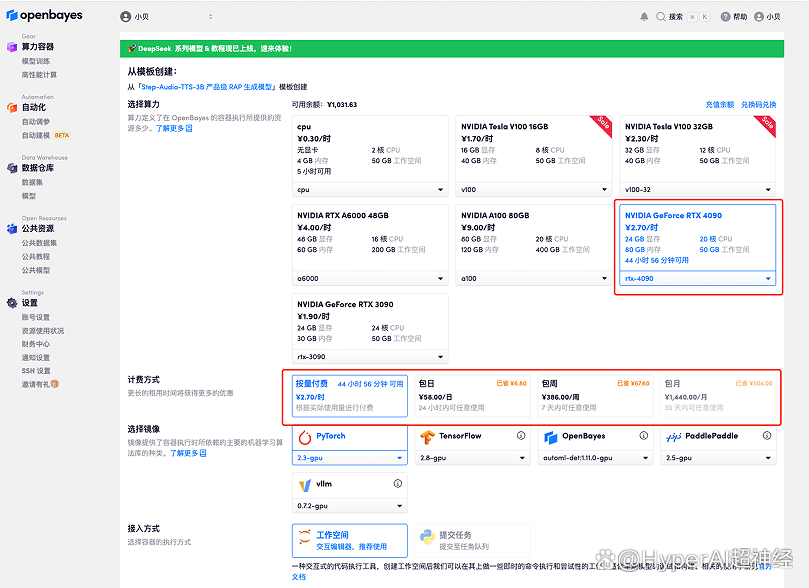Show info for vllm image
This screenshot has height=588, width=809.
pos(398,484)
